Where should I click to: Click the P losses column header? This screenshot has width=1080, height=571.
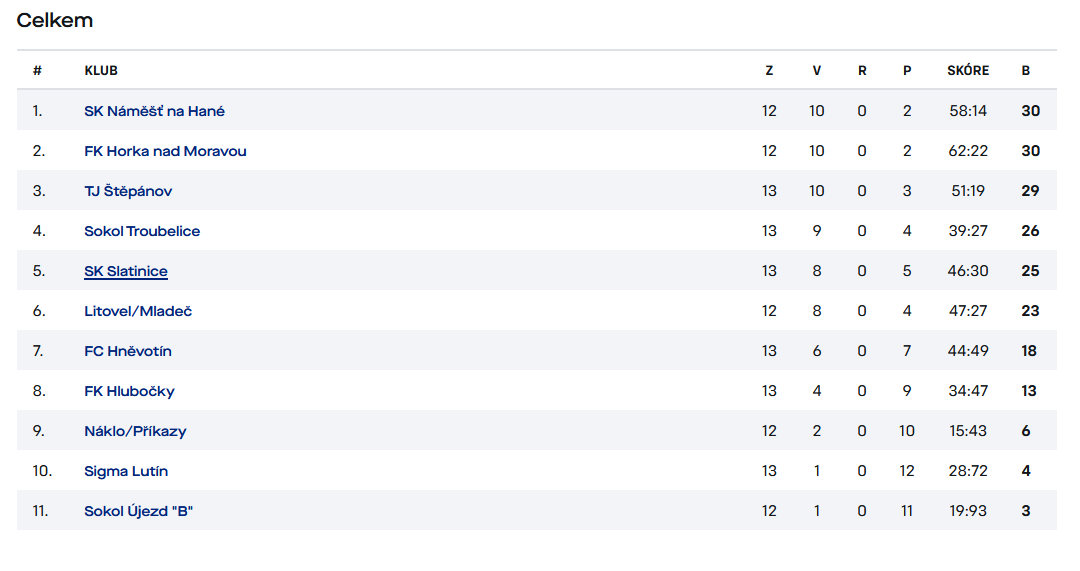pyautogui.click(x=907, y=70)
